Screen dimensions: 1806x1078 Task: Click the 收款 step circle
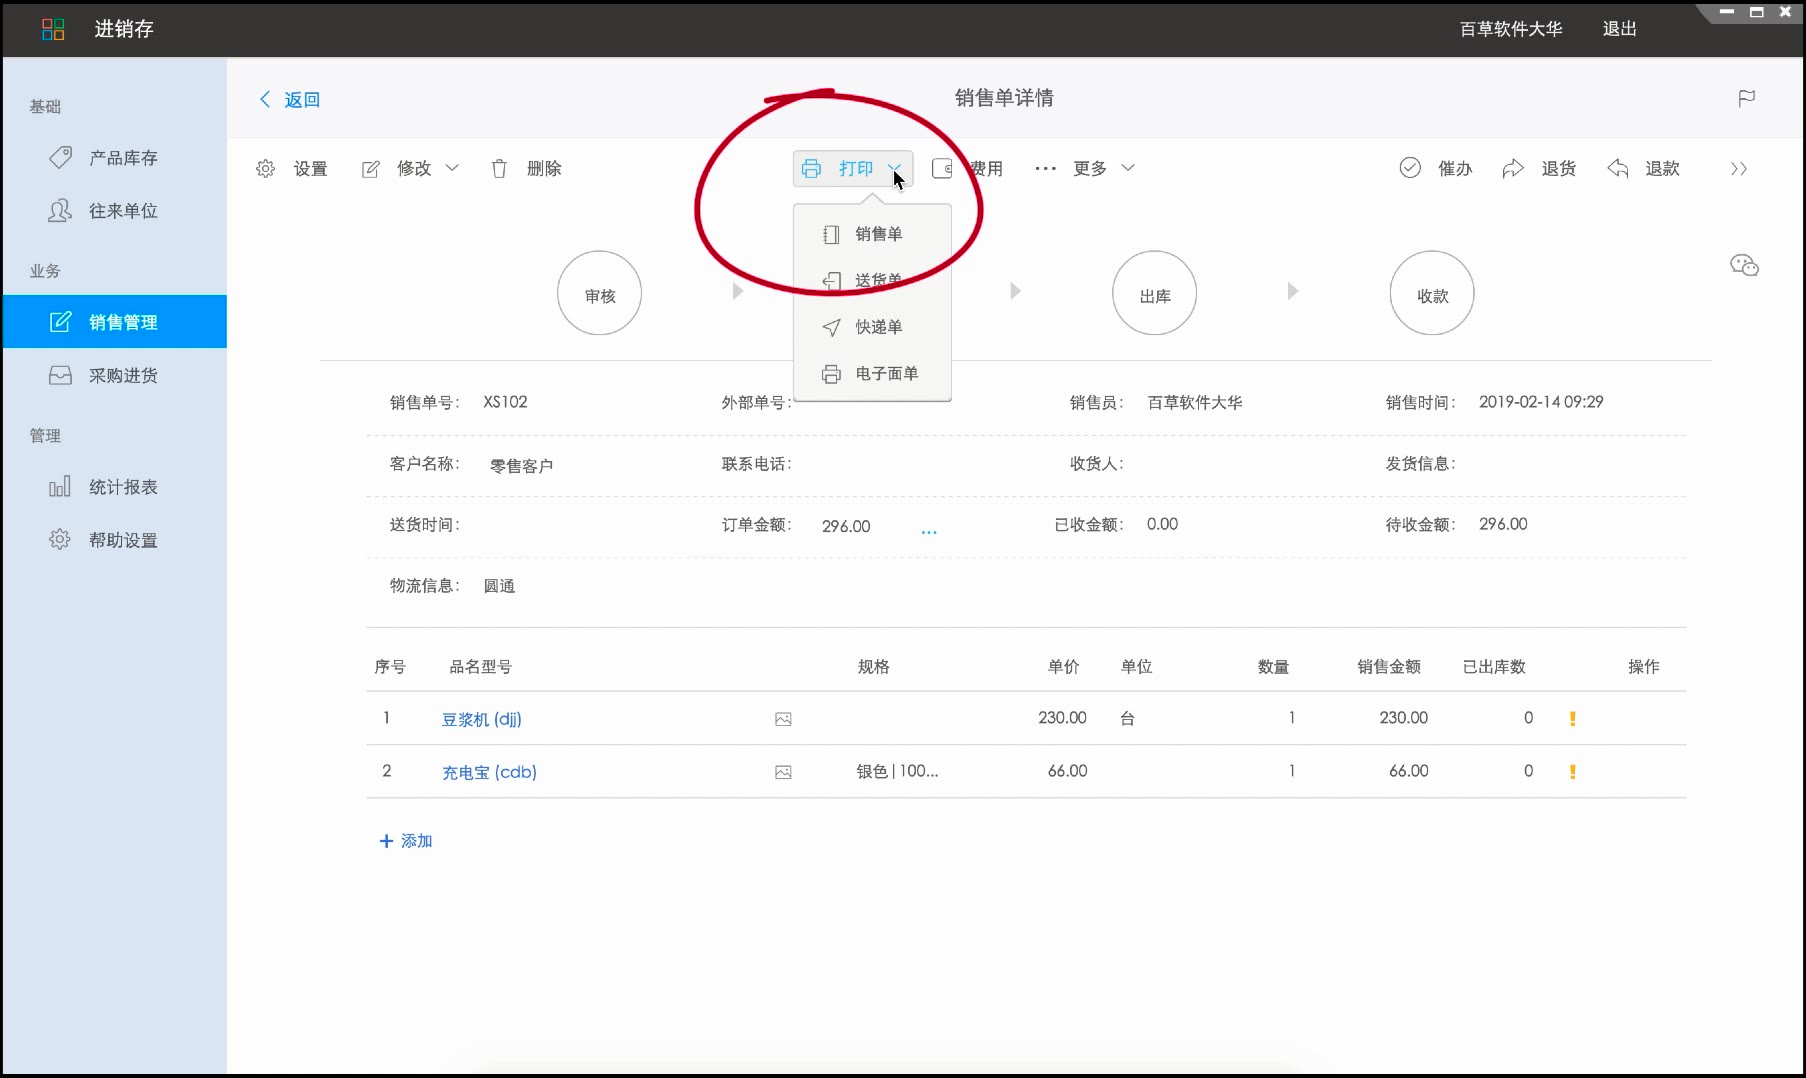click(x=1432, y=293)
